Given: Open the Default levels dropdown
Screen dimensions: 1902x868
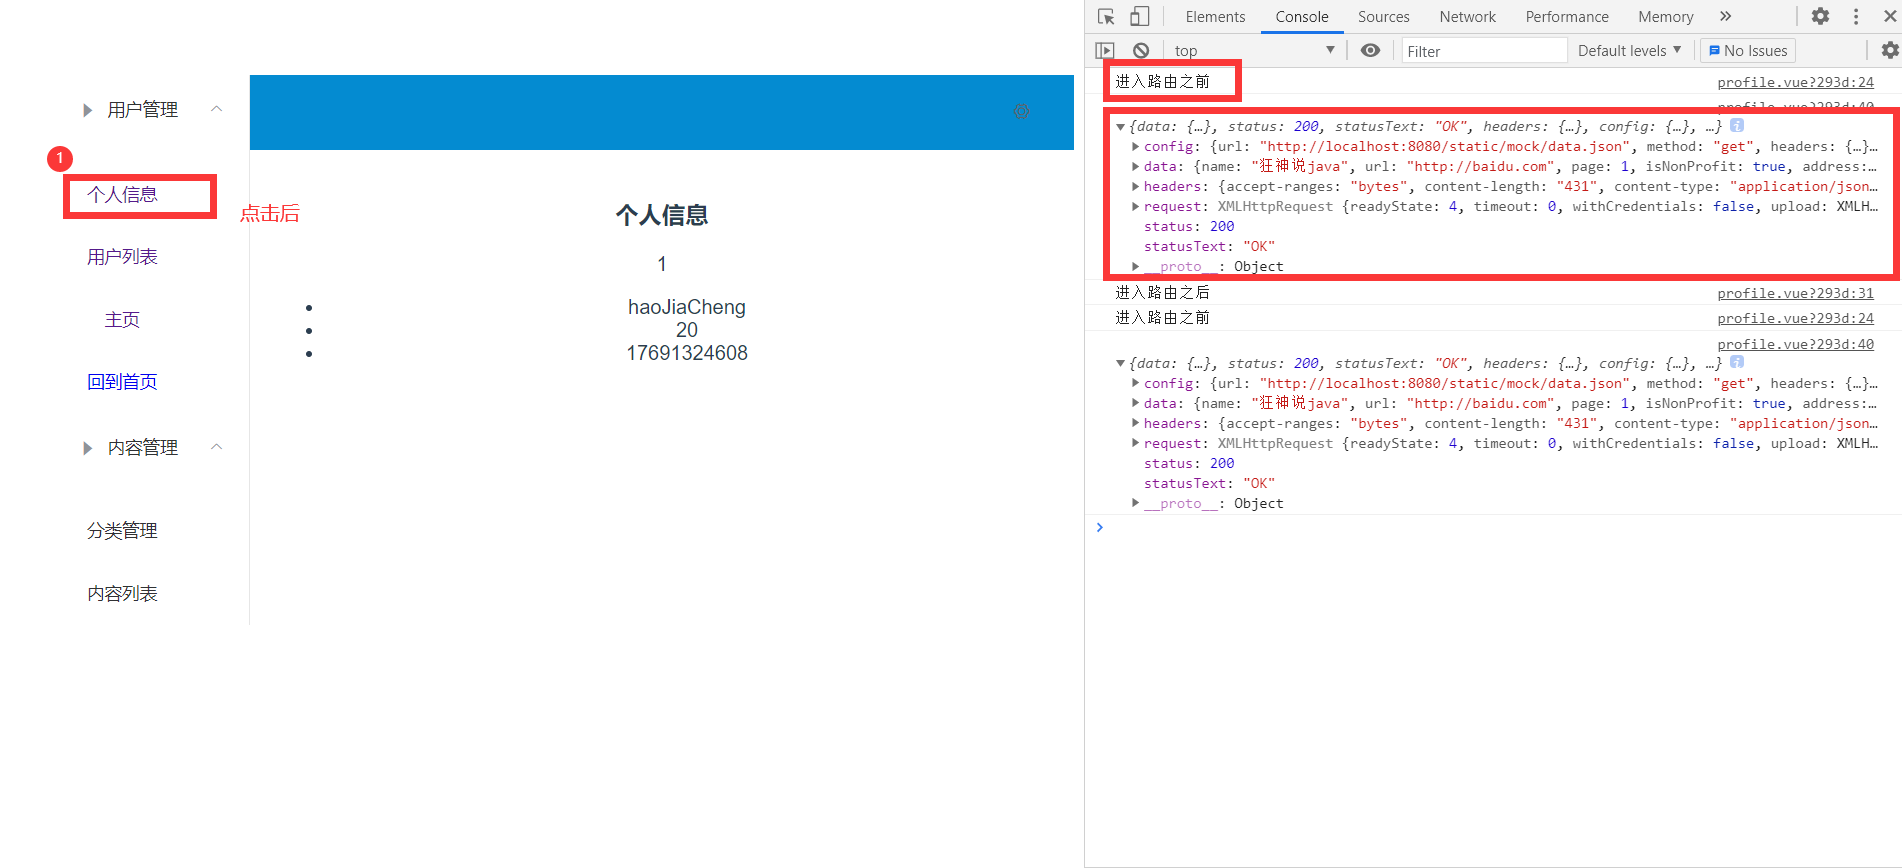Looking at the screenshot, I should (1629, 51).
